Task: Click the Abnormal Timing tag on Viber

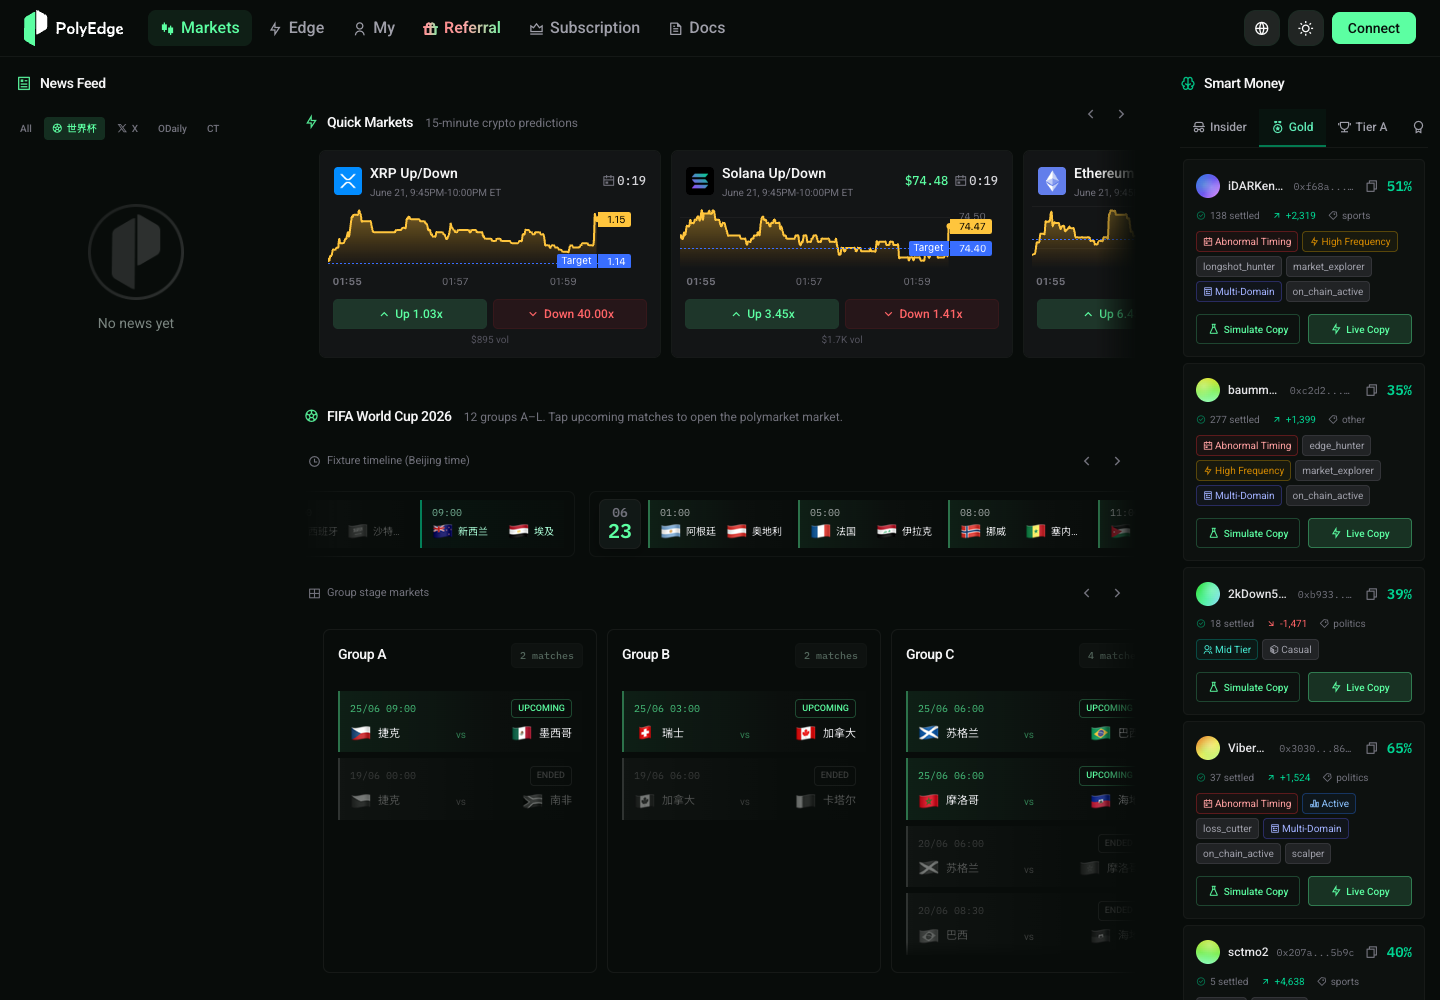Action: click(1247, 804)
